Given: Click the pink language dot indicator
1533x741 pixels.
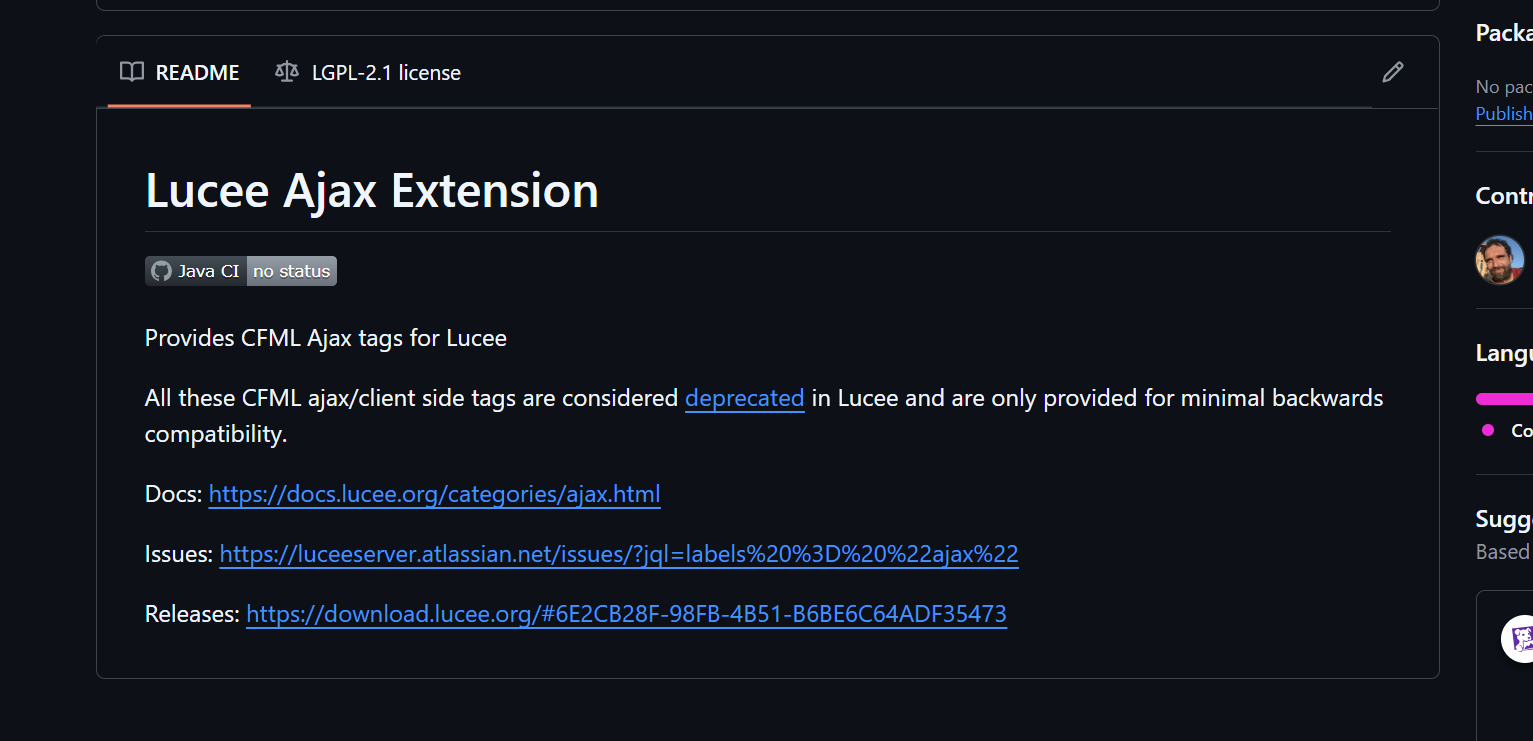Looking at the screenshot, I should click(x=1488, y=430).
